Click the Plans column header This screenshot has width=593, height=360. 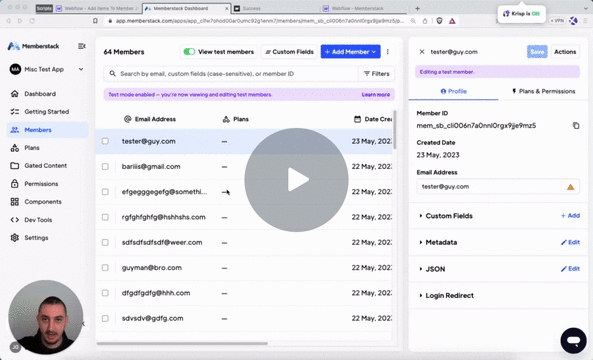[236, 119]
